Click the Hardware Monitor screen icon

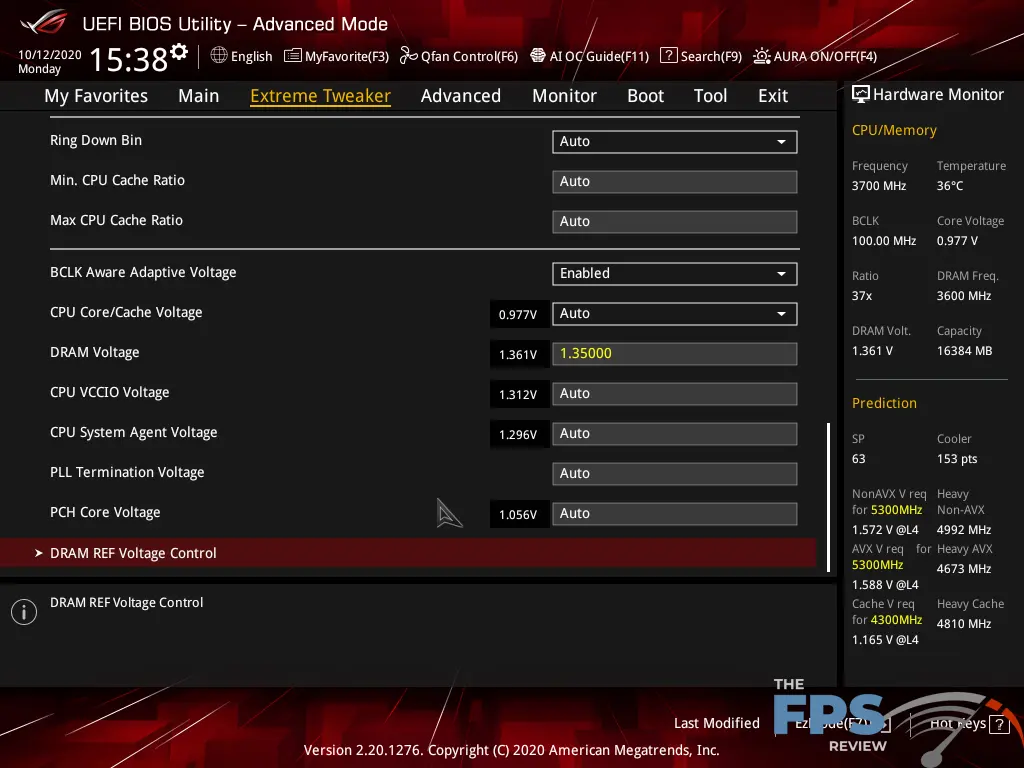pyautogui.click(x=861, y=94)
